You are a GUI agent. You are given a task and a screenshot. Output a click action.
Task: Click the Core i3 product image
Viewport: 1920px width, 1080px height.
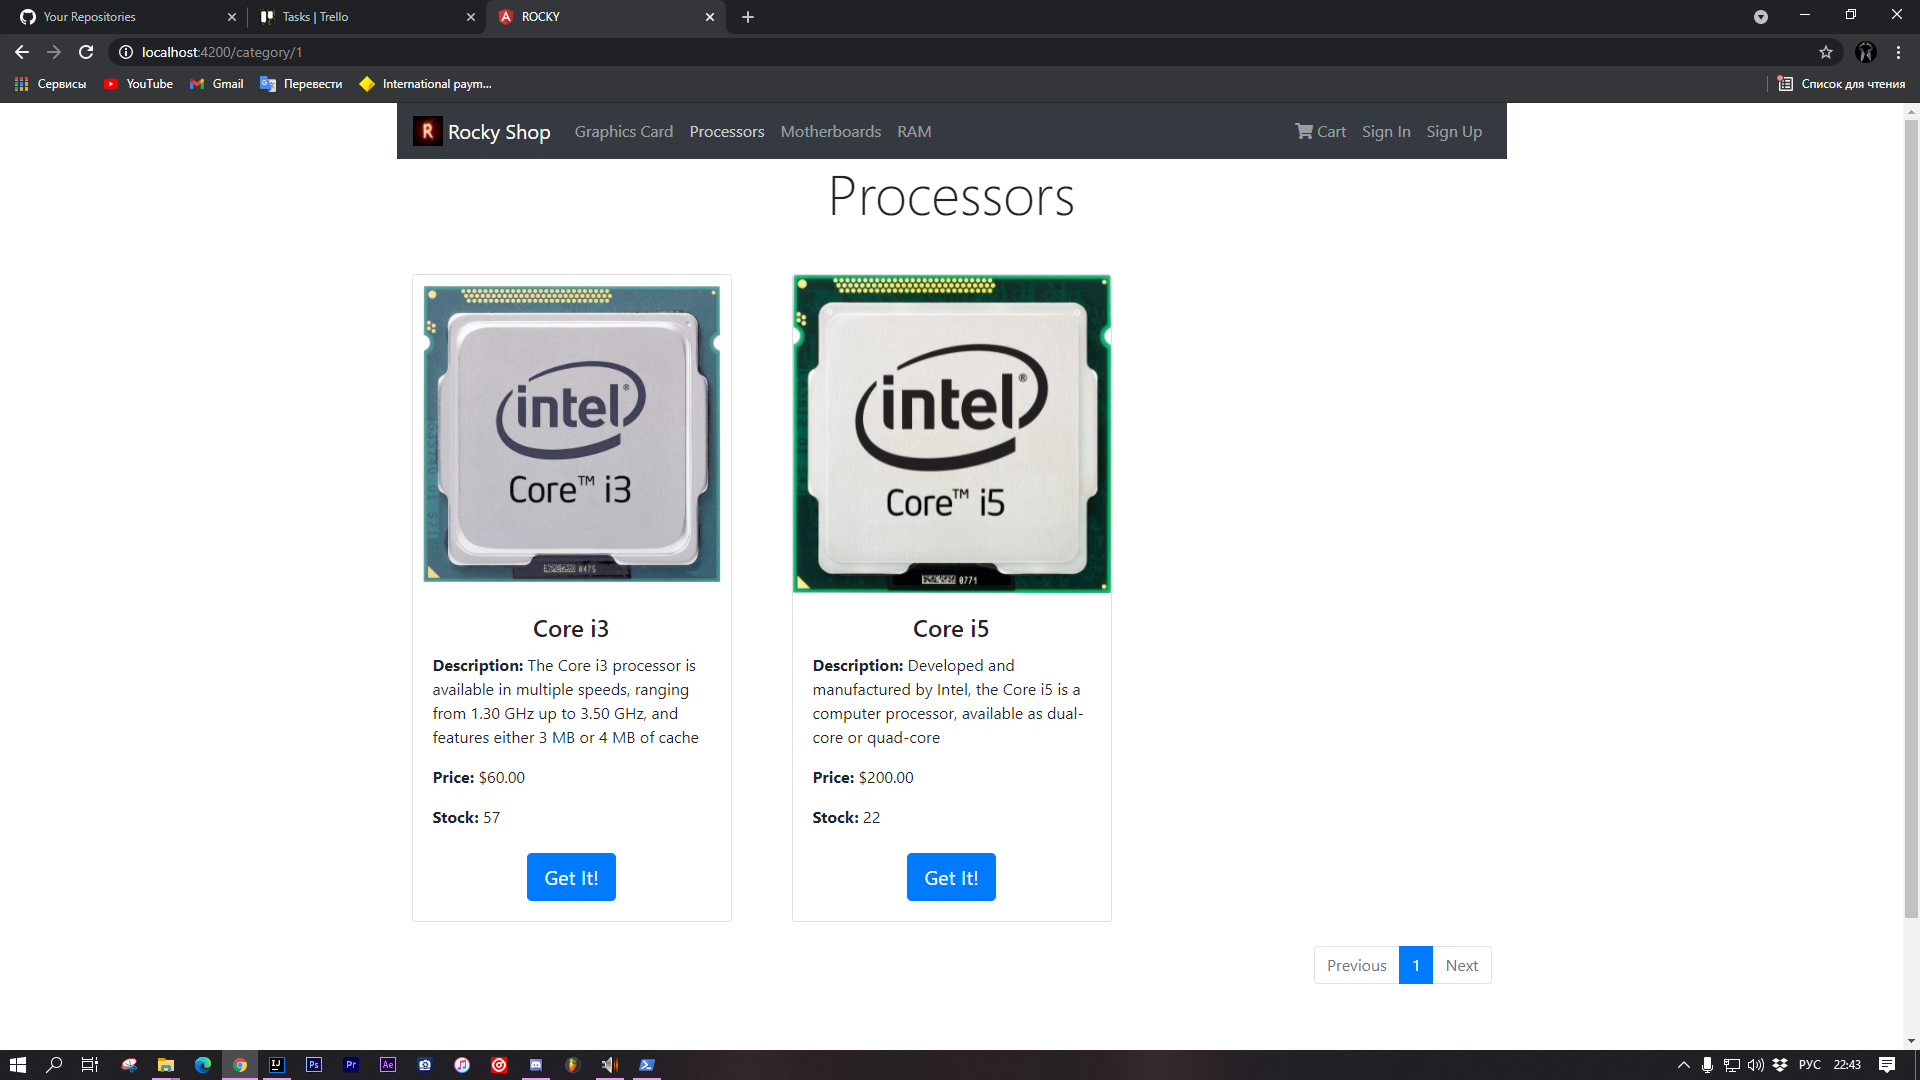click(x=571, y=434)
